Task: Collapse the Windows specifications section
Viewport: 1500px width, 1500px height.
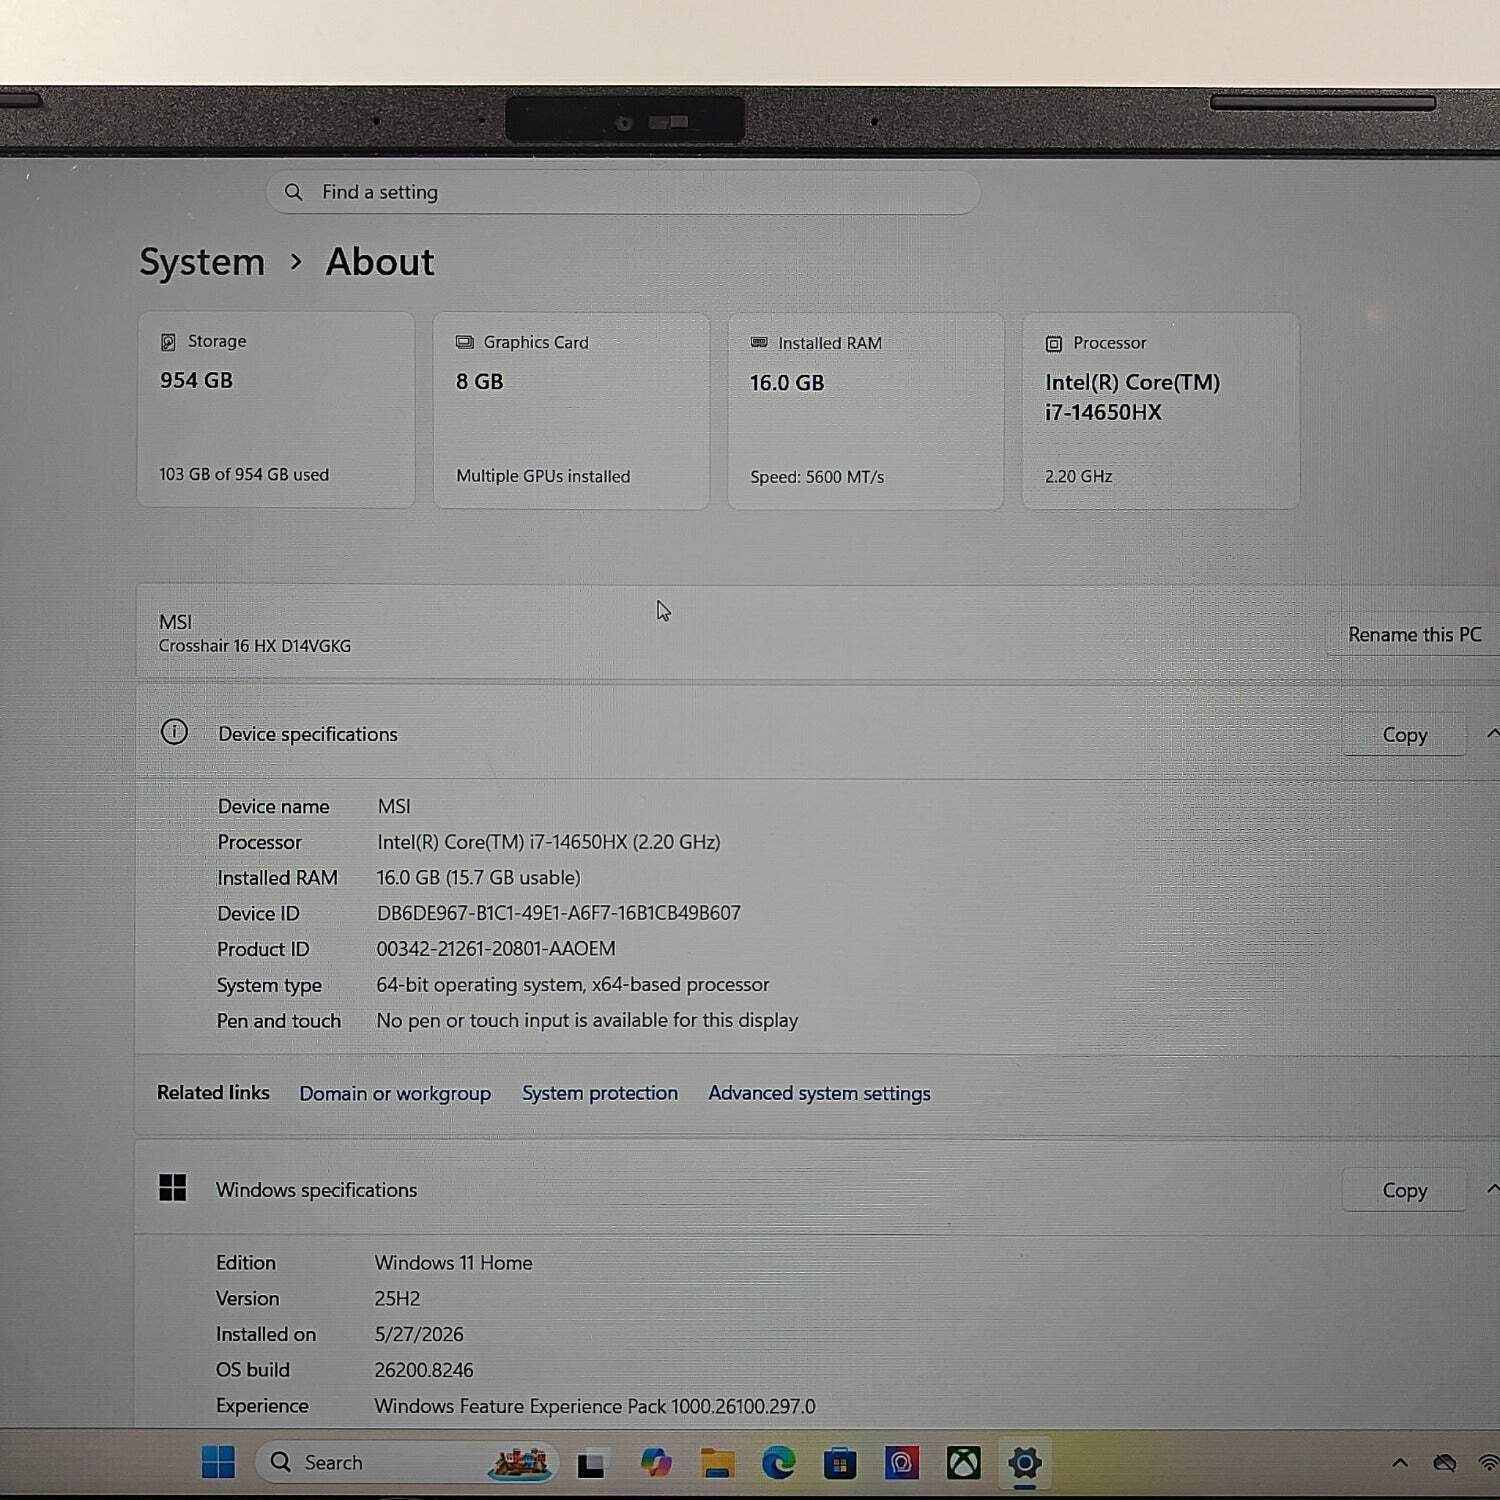Action: [x=1492, y=1189]
